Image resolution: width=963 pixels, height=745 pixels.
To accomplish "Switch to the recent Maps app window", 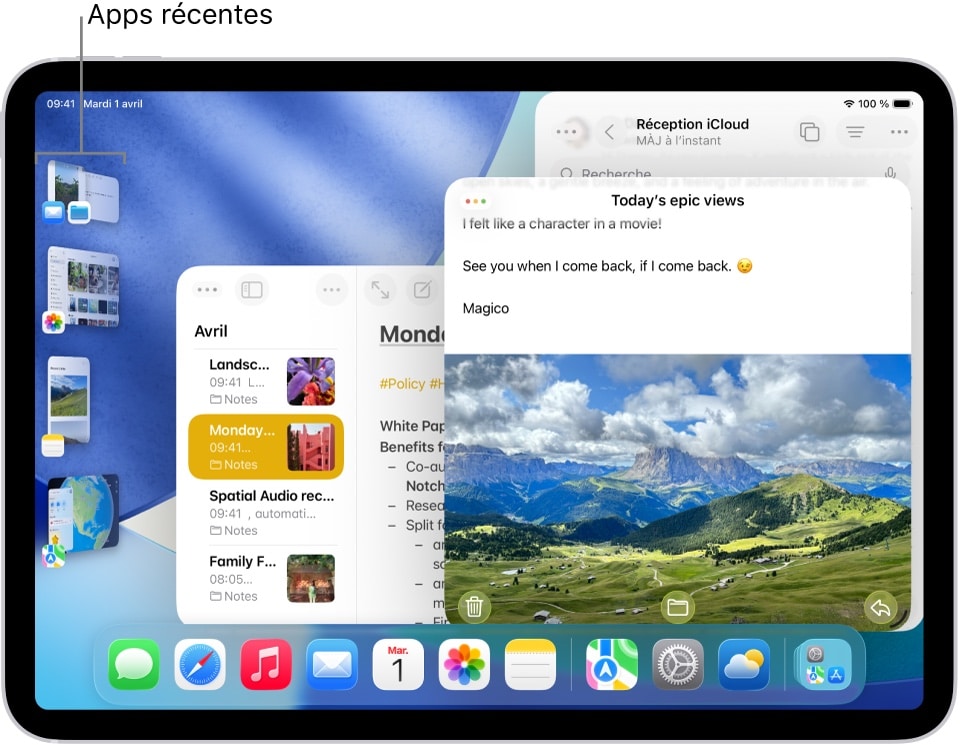I will [x=82, y=515].
